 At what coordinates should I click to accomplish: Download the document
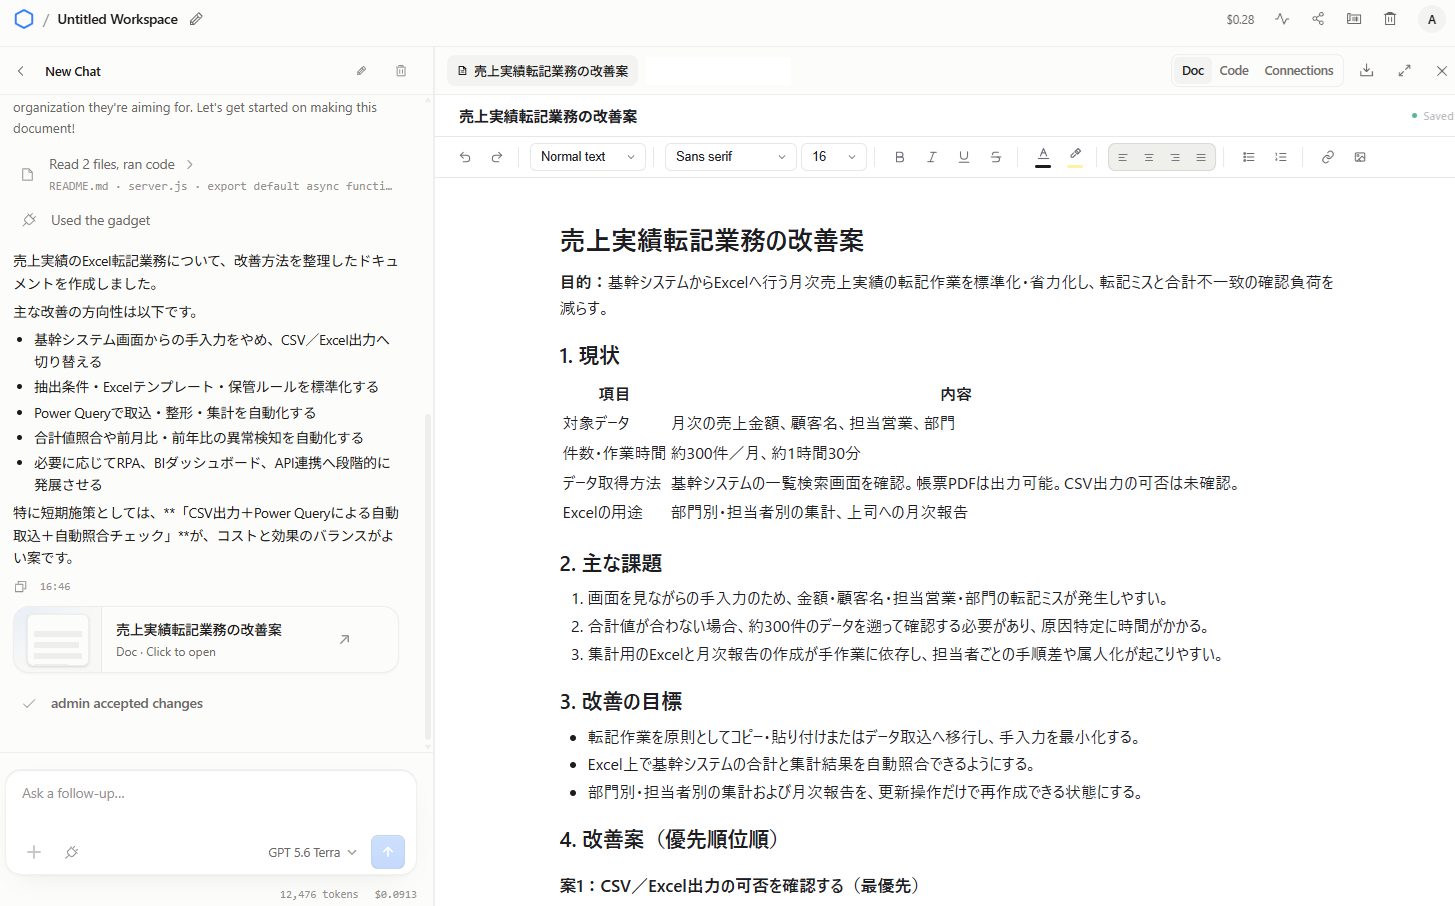point(1367,70)
